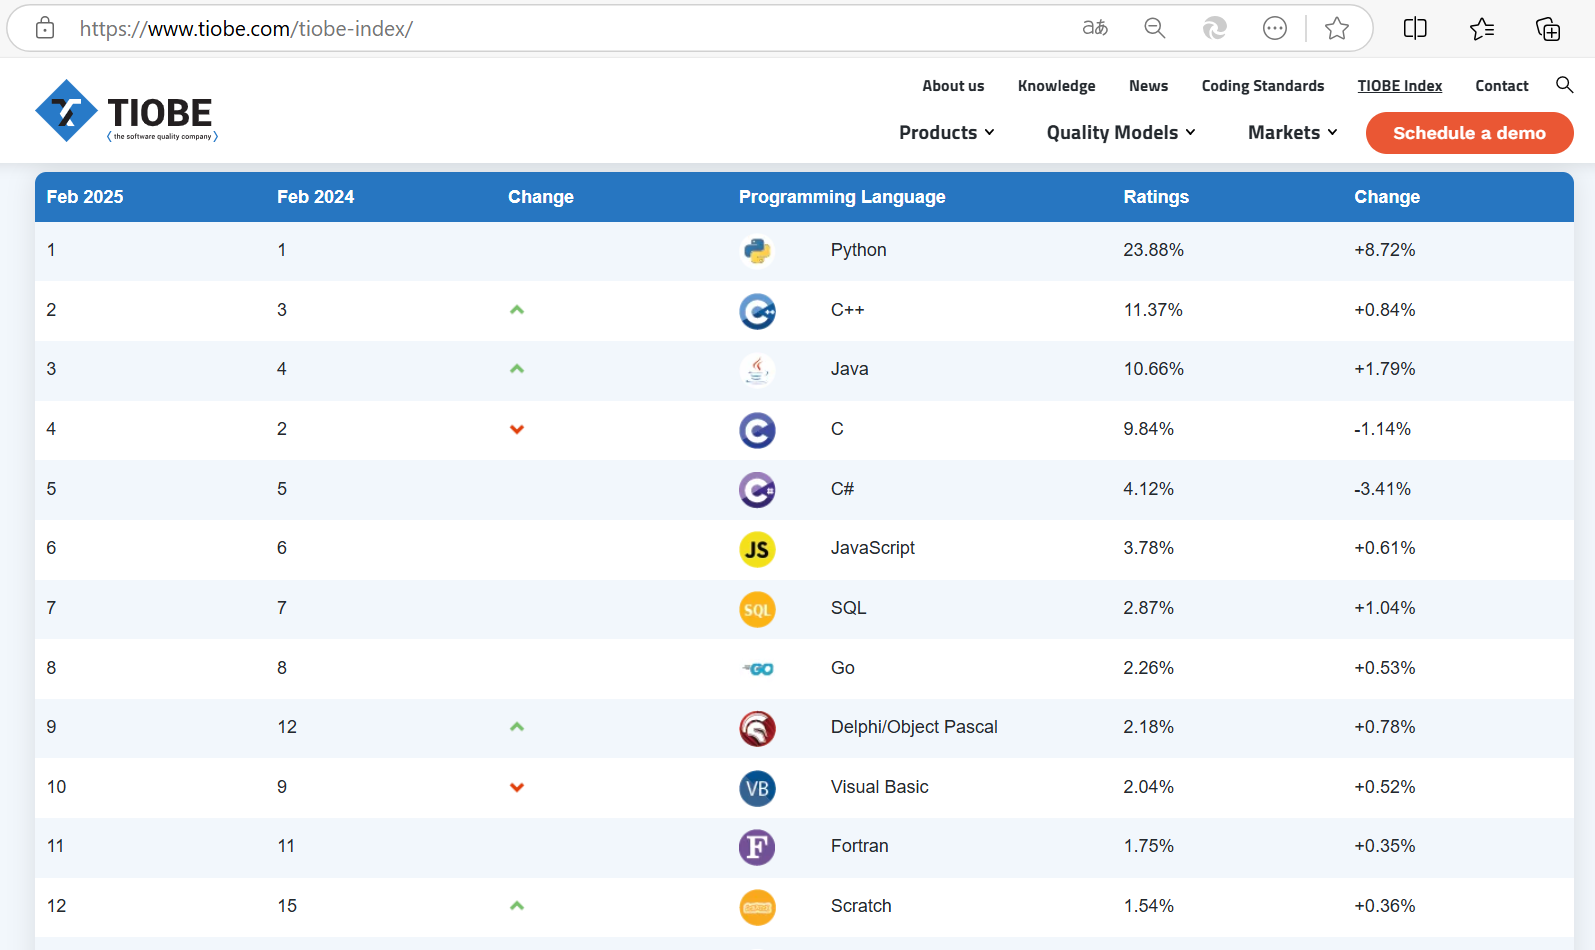The width and height of the screenshot is (1595, 950).
Task: Click the C language logo icon
Action: [757, 430]
